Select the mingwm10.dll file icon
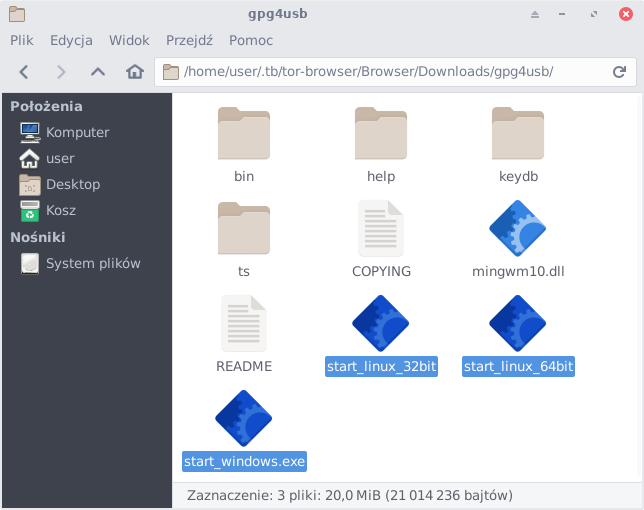 click(518, 229)
